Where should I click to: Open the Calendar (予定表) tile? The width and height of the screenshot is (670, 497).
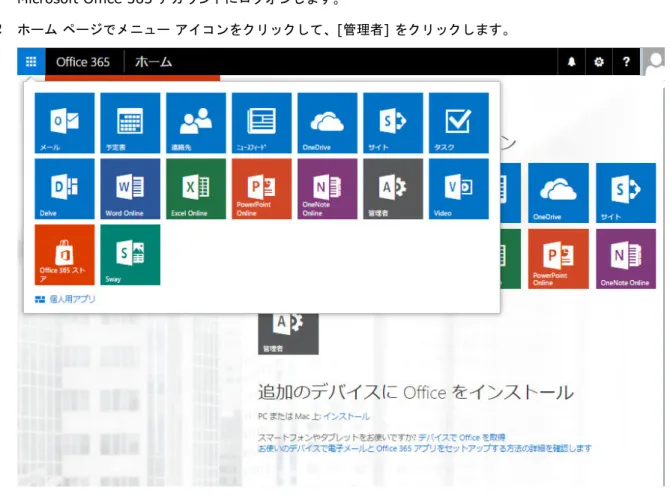[130, 123]
